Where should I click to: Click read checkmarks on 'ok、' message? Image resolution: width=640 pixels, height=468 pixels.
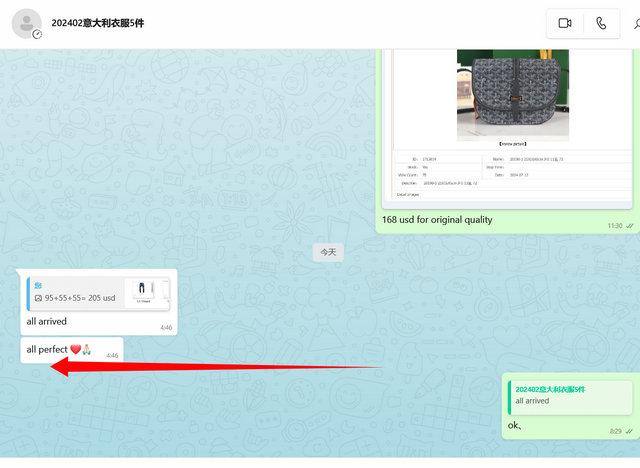coord(630,431)
